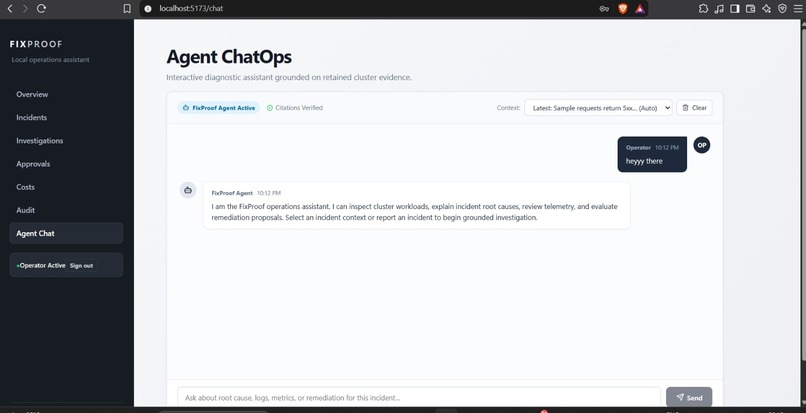Image resolution: width=806 pixels, height=413 pixels.
Task: Click the FIXPROOF logo in sidebar
Action: 36,44
